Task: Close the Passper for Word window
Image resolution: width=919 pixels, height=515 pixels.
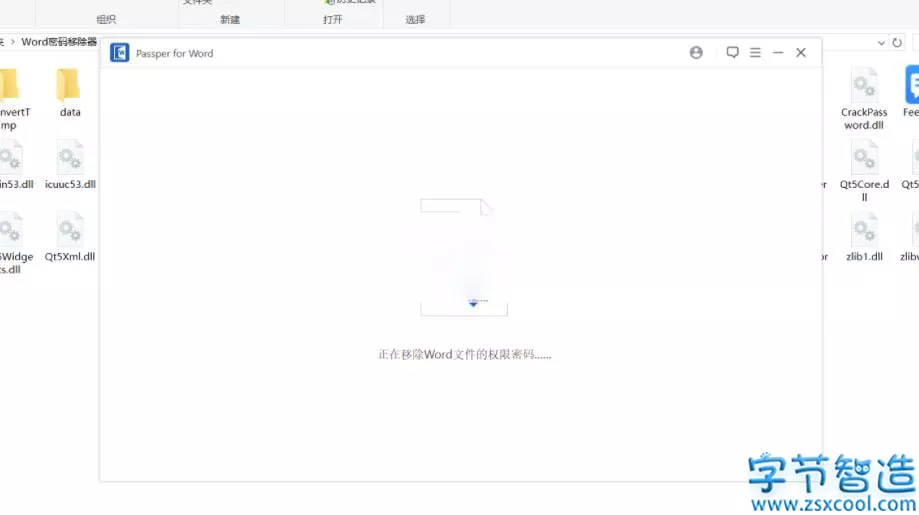Action: (801, 53)
